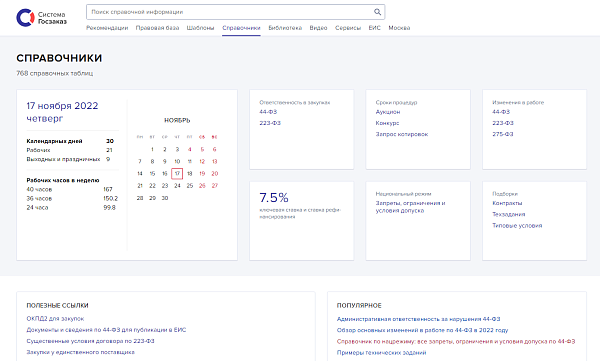
Task: Open Аукцион under Сроки процедур
Action: pyautogui.click(x=388, y=112)
